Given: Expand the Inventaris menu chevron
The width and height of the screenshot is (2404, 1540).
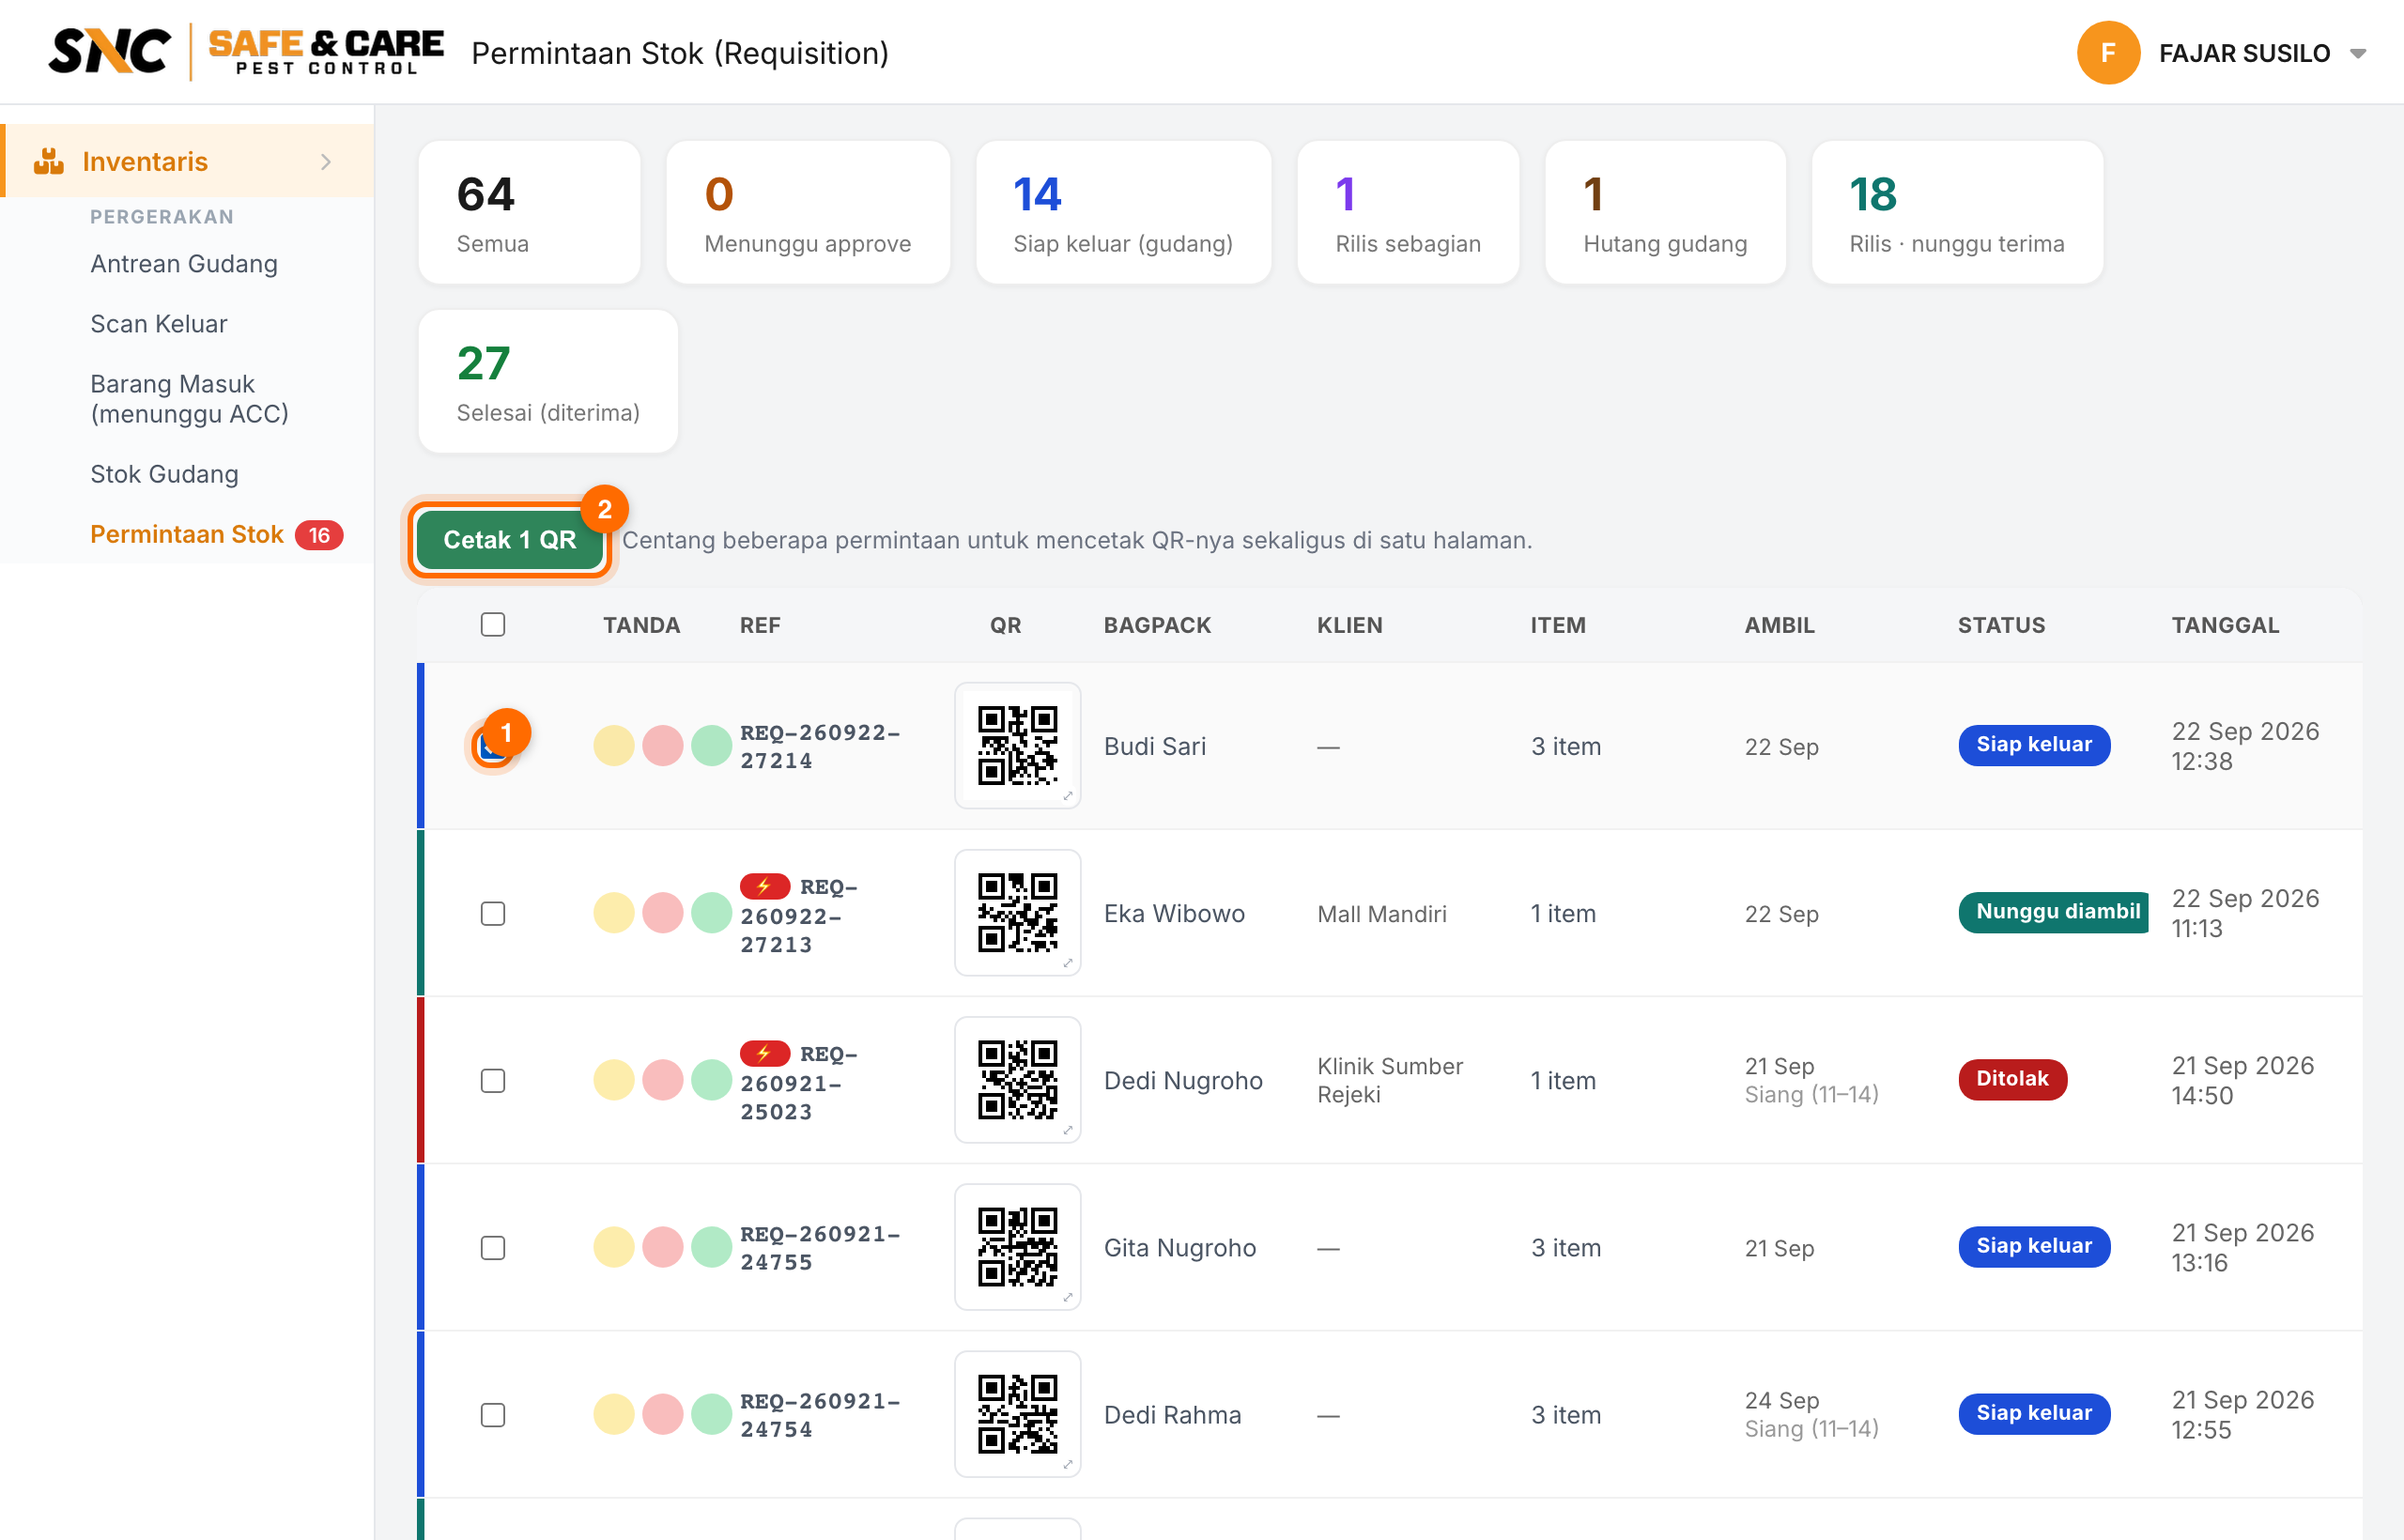Looking at the screenshot, I should tap(326, 162).
